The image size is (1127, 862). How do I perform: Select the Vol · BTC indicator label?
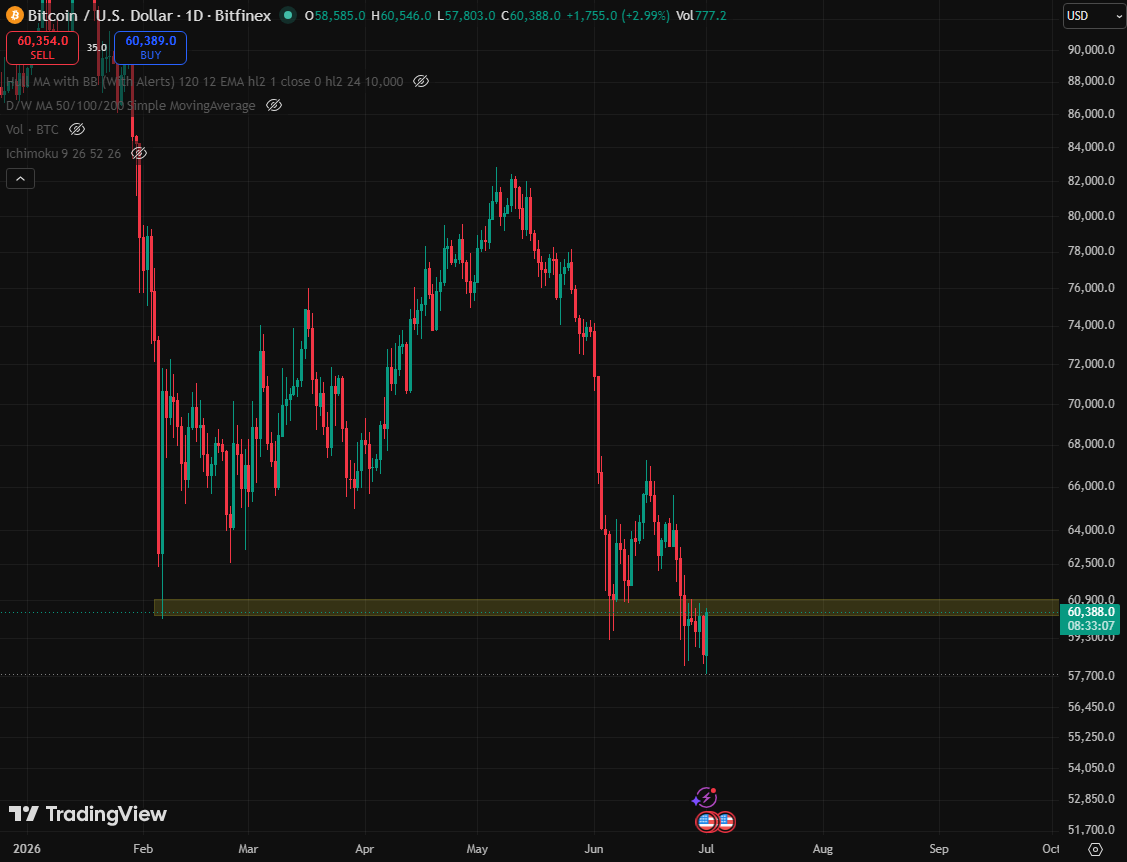tap(32, 129)
